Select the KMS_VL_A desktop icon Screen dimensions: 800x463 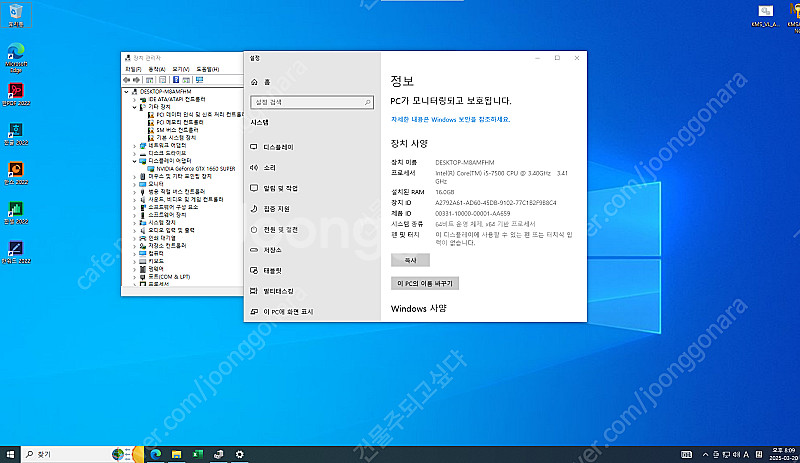tap(765, 15)
